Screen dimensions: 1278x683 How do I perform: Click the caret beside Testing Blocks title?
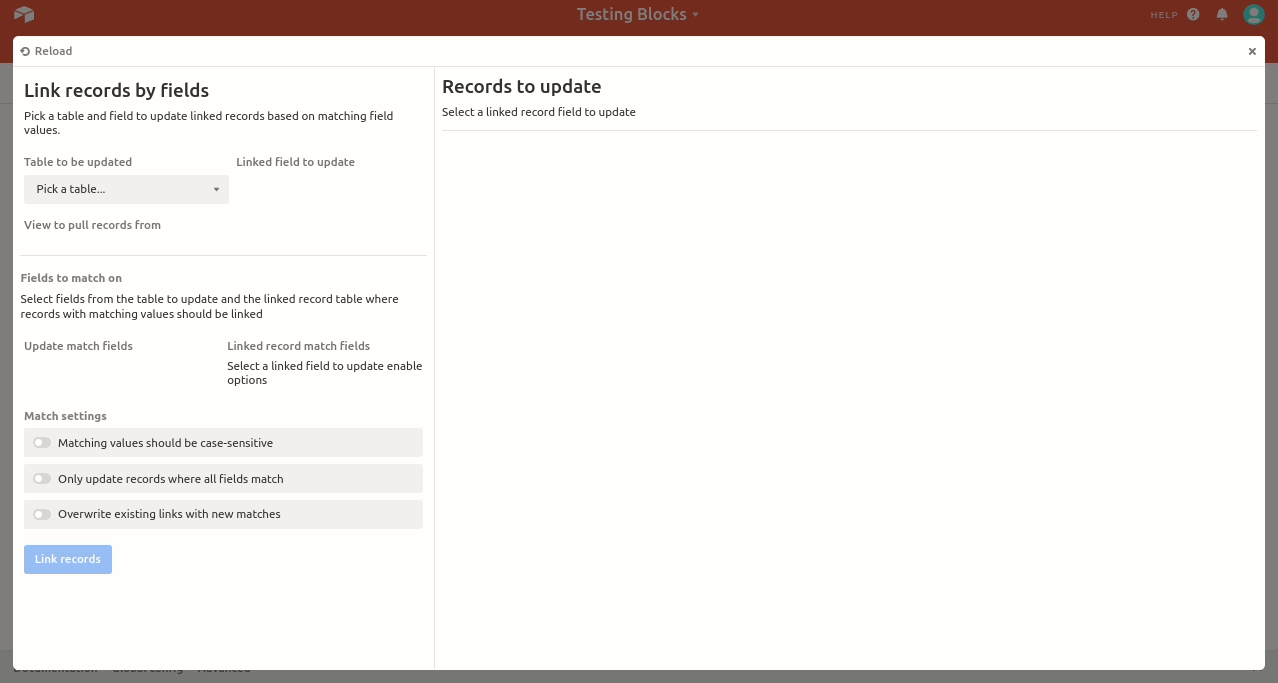[696, 15]
